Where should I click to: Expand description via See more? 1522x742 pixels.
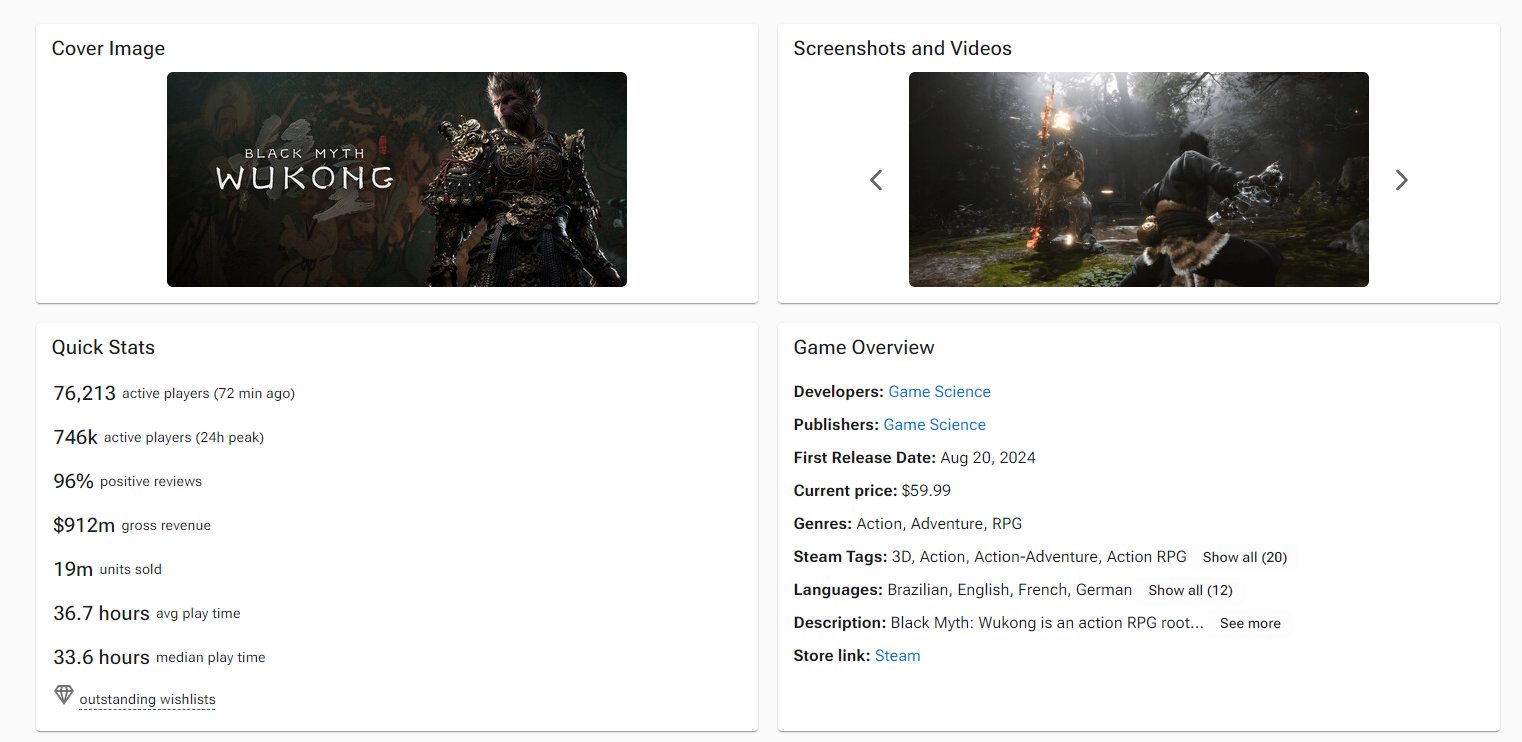tap(1250, 623)
